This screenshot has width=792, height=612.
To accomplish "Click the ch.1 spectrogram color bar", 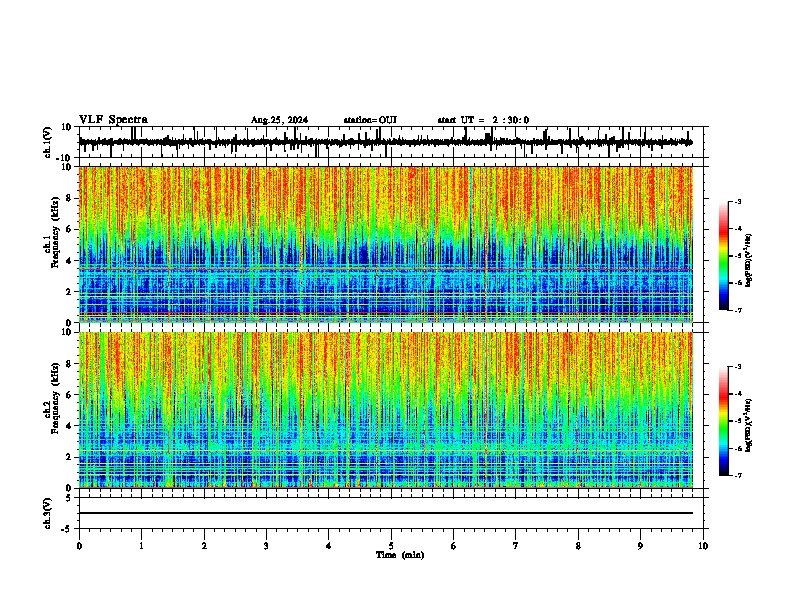I will (723, 256).
